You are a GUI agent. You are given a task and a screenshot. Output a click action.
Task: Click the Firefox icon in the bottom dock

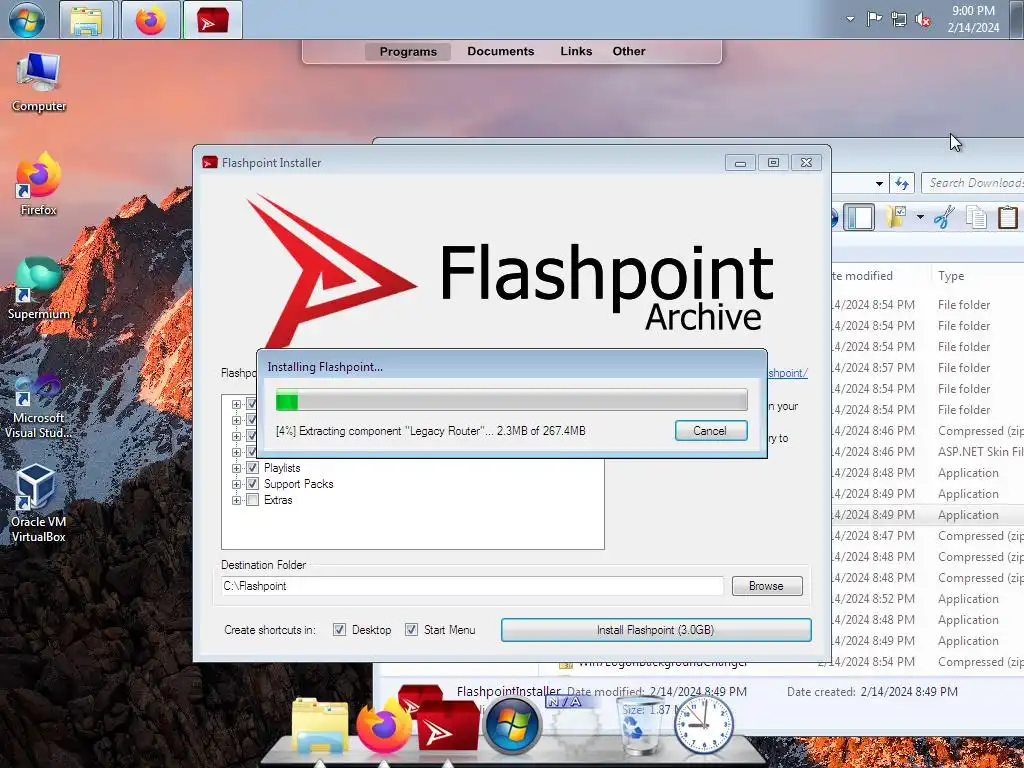[x=384, y=726]
